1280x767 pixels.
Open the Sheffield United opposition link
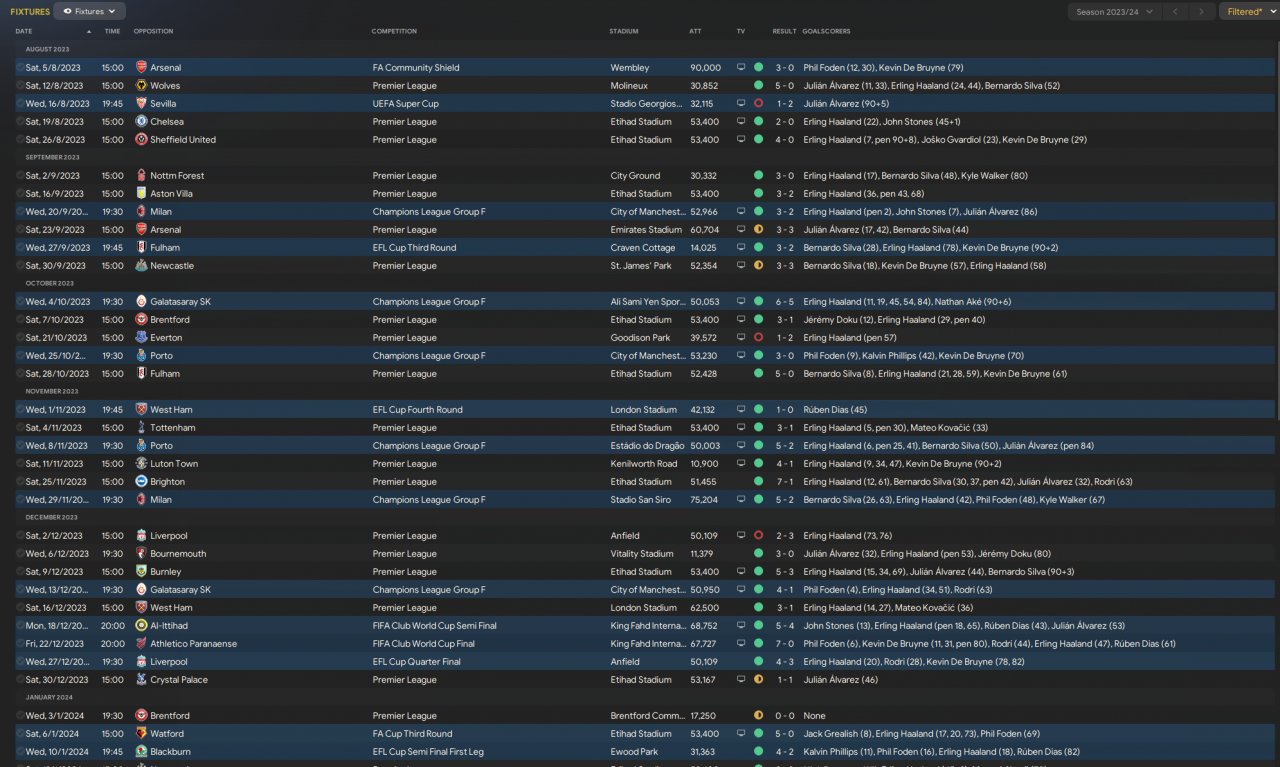click(x=183, y=140)
